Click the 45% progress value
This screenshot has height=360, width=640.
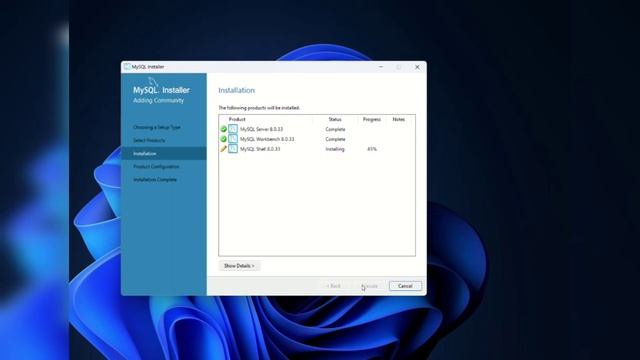pyautogui.click(x=372, y=149)
